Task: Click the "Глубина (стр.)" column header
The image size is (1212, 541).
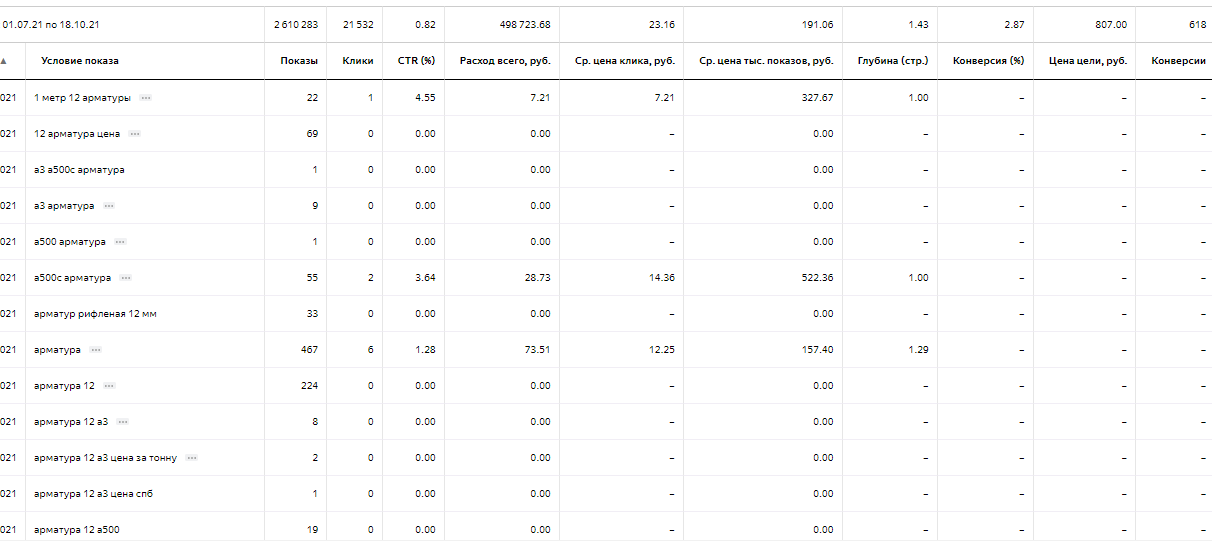Action: point(892,61)
